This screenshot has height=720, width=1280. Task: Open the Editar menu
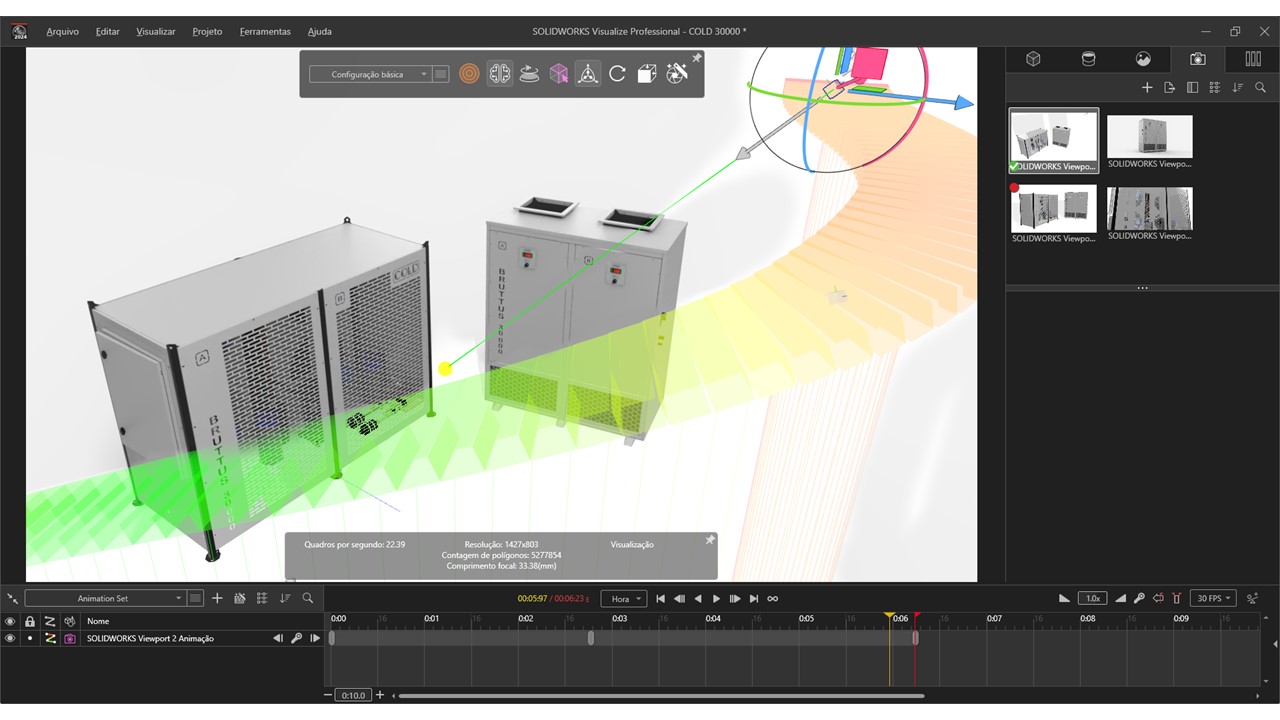pyautogui.click(x=108, y=32)
